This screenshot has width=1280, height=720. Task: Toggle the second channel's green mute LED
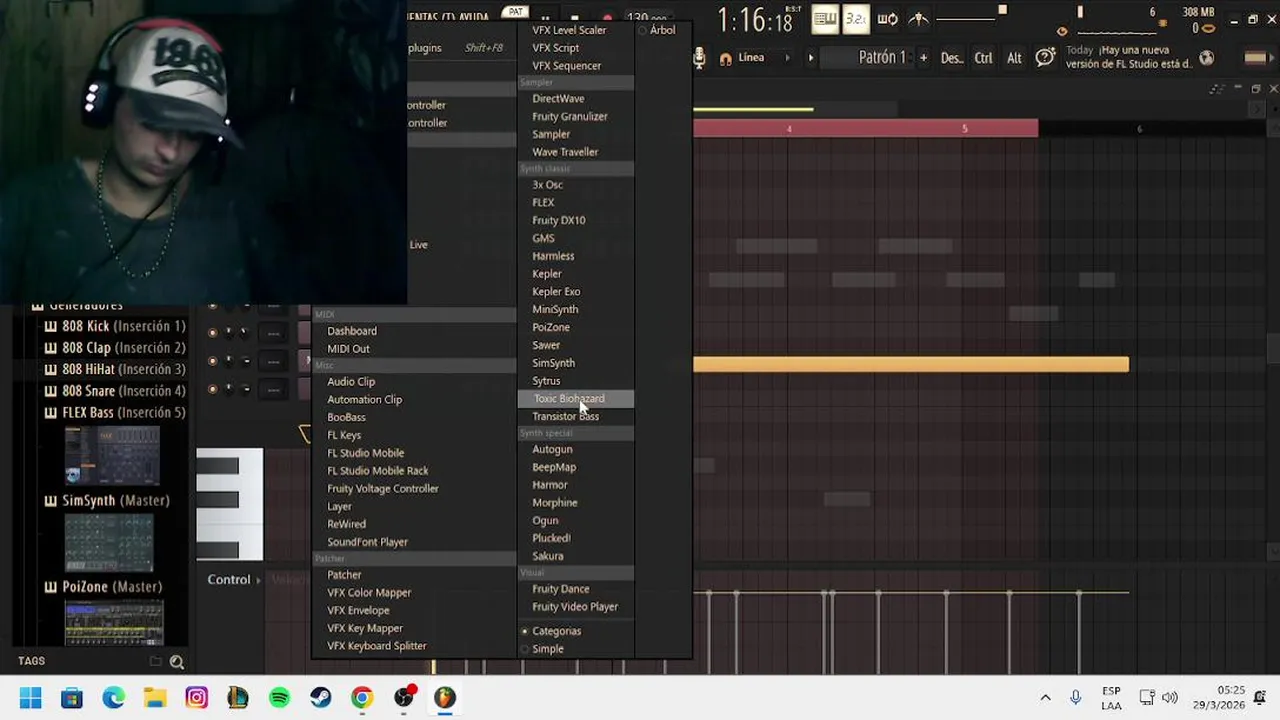[212, 360]
